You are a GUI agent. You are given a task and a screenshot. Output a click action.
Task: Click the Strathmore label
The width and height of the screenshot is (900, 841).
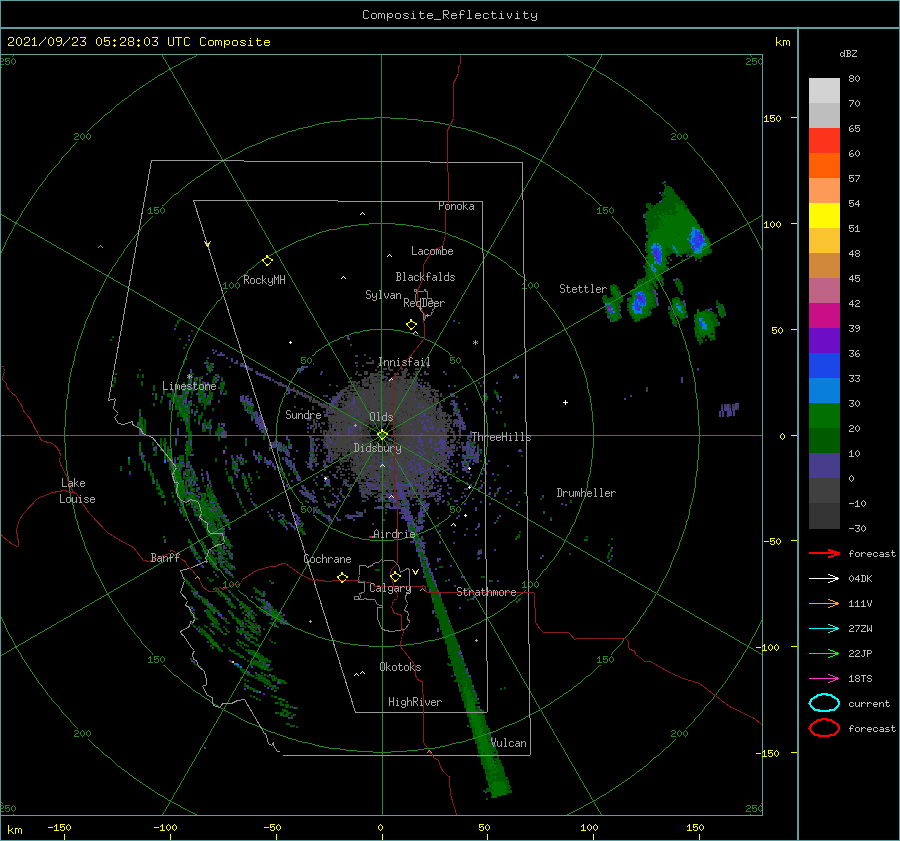pyautogui.click(x=486, y=592)
